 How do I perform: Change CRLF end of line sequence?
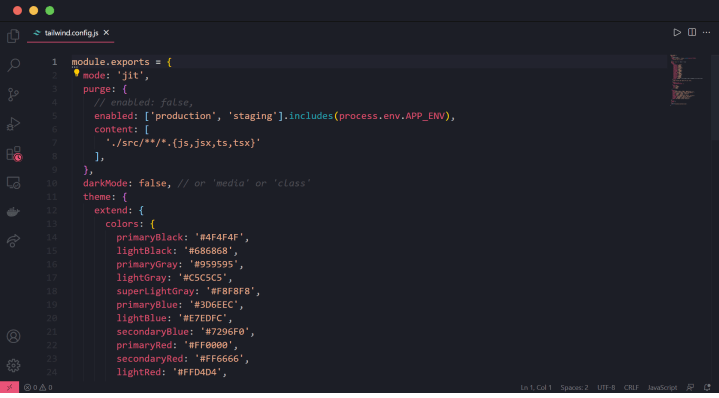[x=631, y=387]
